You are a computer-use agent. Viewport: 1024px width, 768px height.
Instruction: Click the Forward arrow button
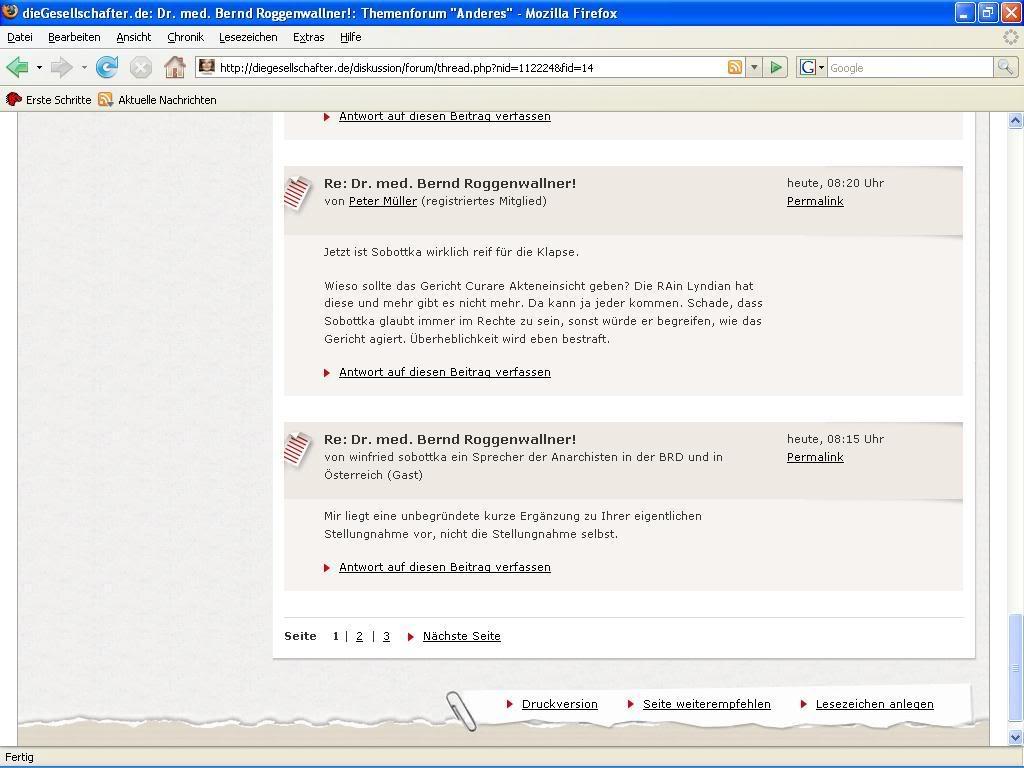[x=61, y=68]
